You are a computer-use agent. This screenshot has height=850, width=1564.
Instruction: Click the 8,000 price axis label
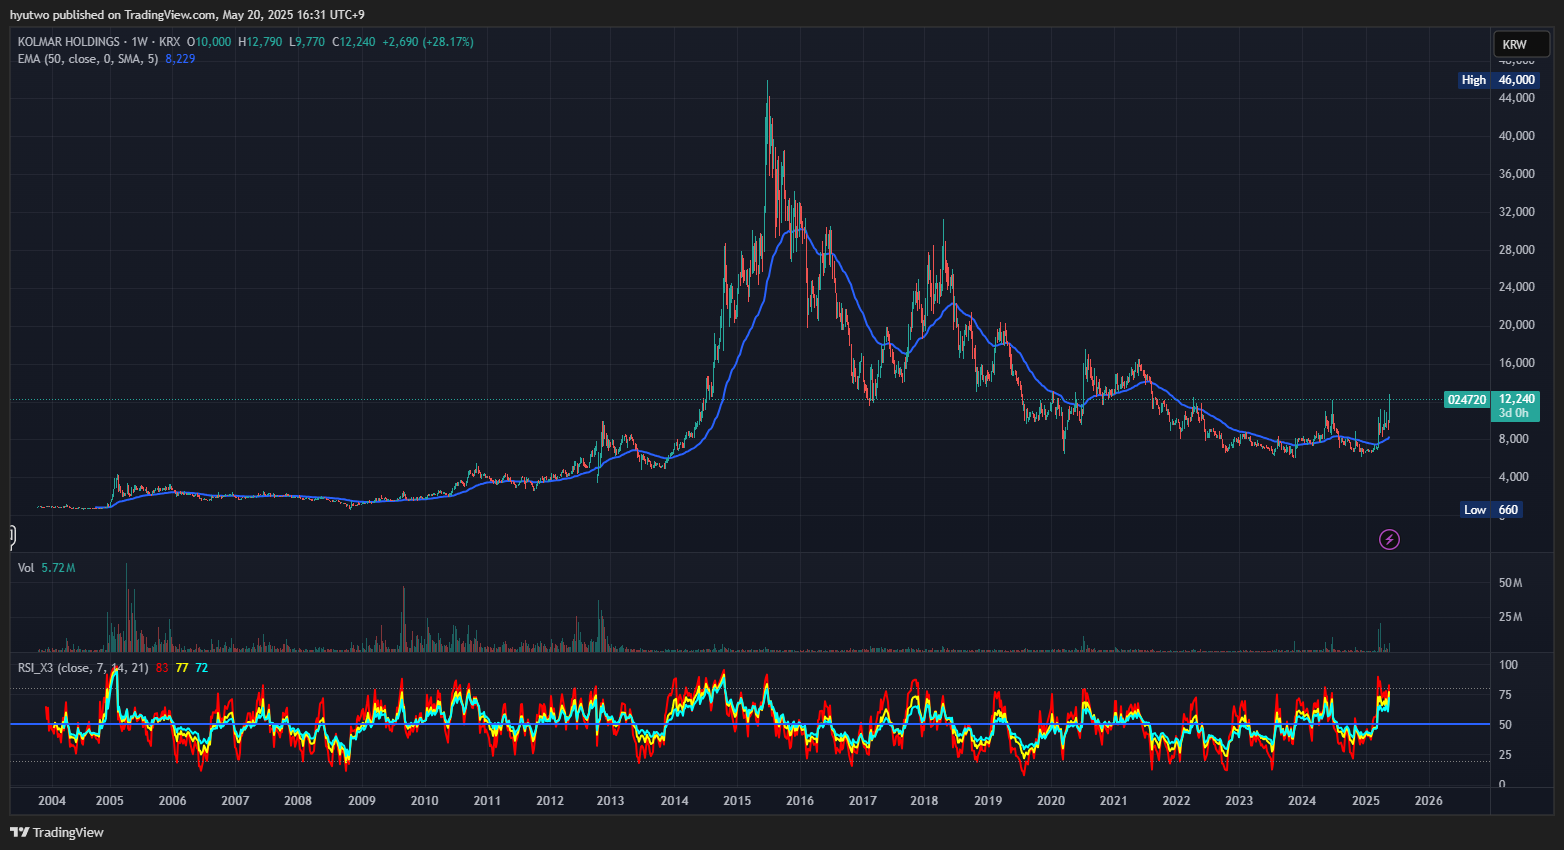(x=1514, y=439)
